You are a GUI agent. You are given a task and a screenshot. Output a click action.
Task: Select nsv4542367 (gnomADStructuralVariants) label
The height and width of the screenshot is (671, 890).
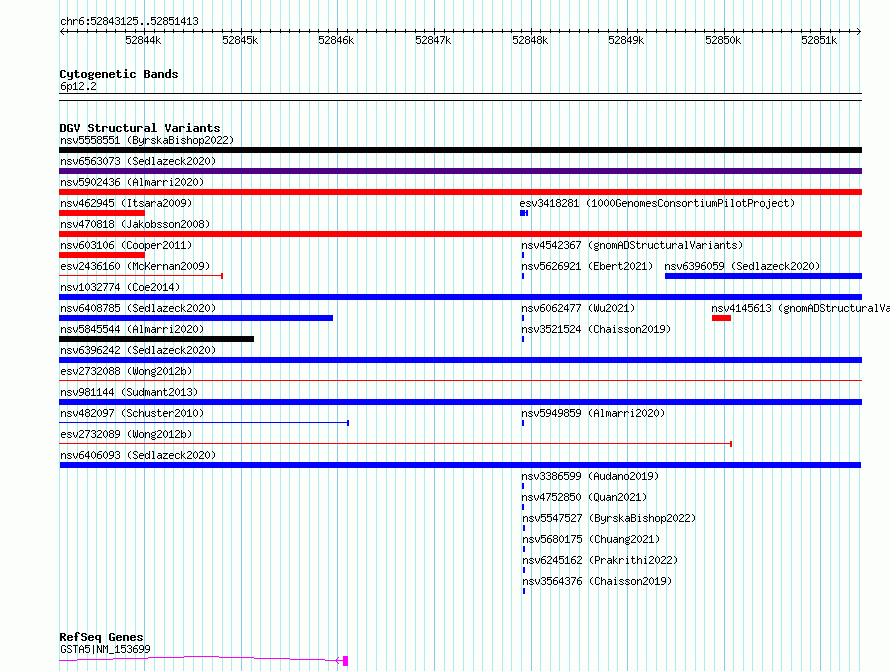[632, 245]
